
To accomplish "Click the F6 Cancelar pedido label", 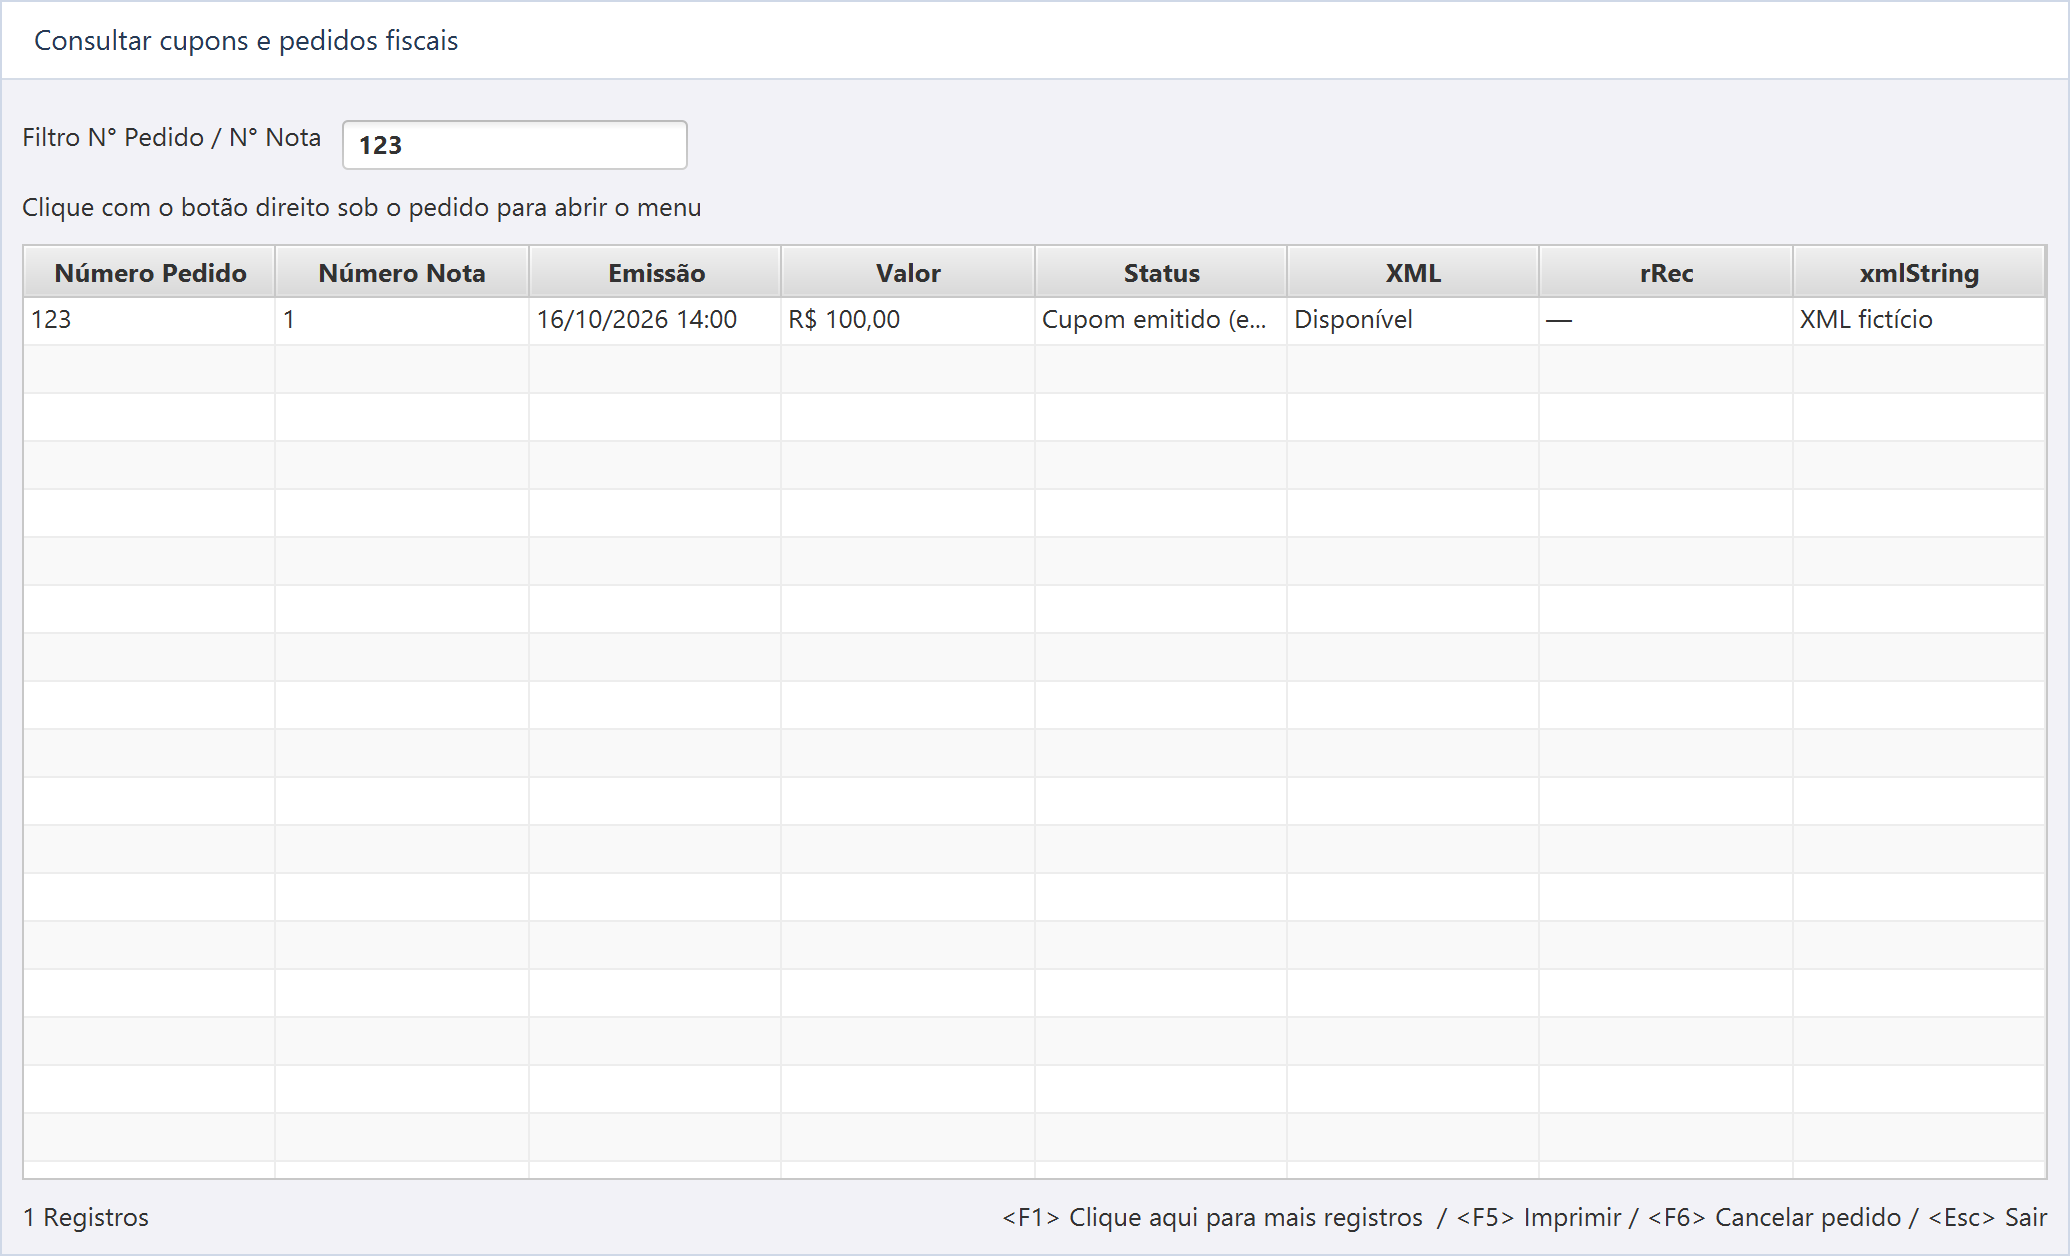I will [x=1774, y=1217].
